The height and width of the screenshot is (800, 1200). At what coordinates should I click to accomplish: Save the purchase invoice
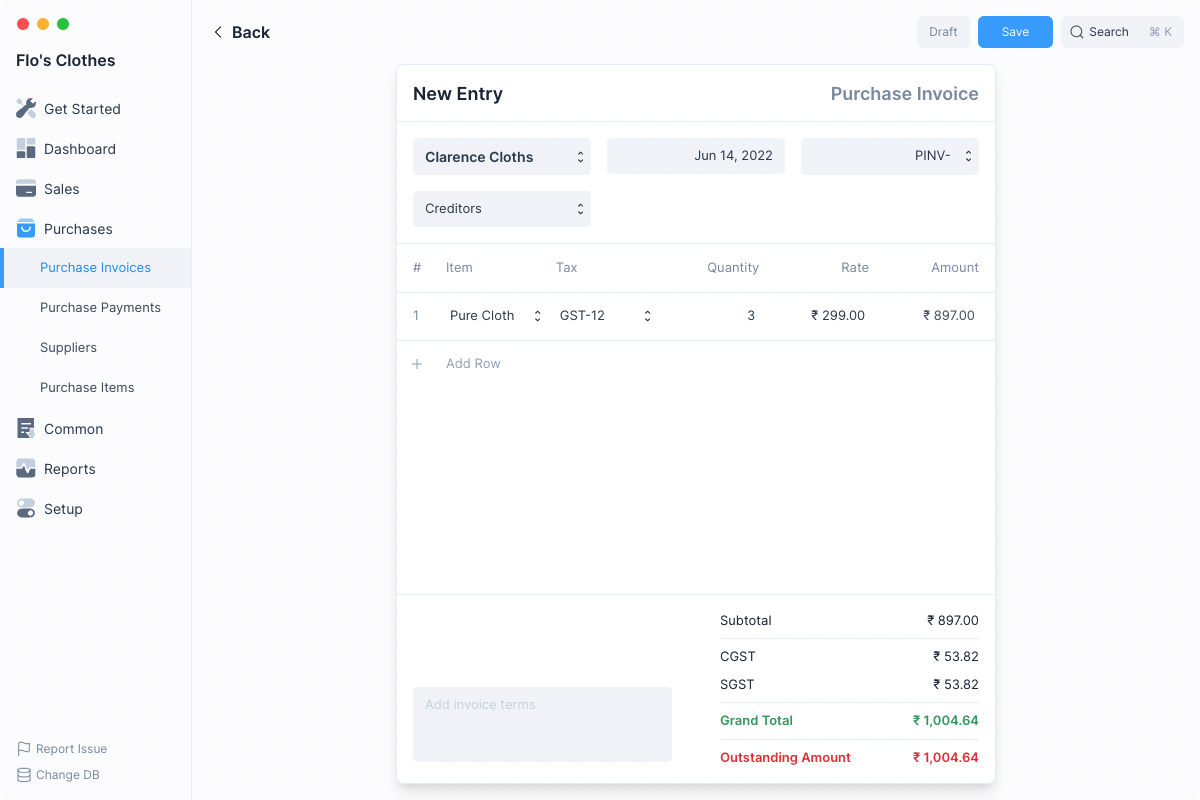[x=1015, y=32]
